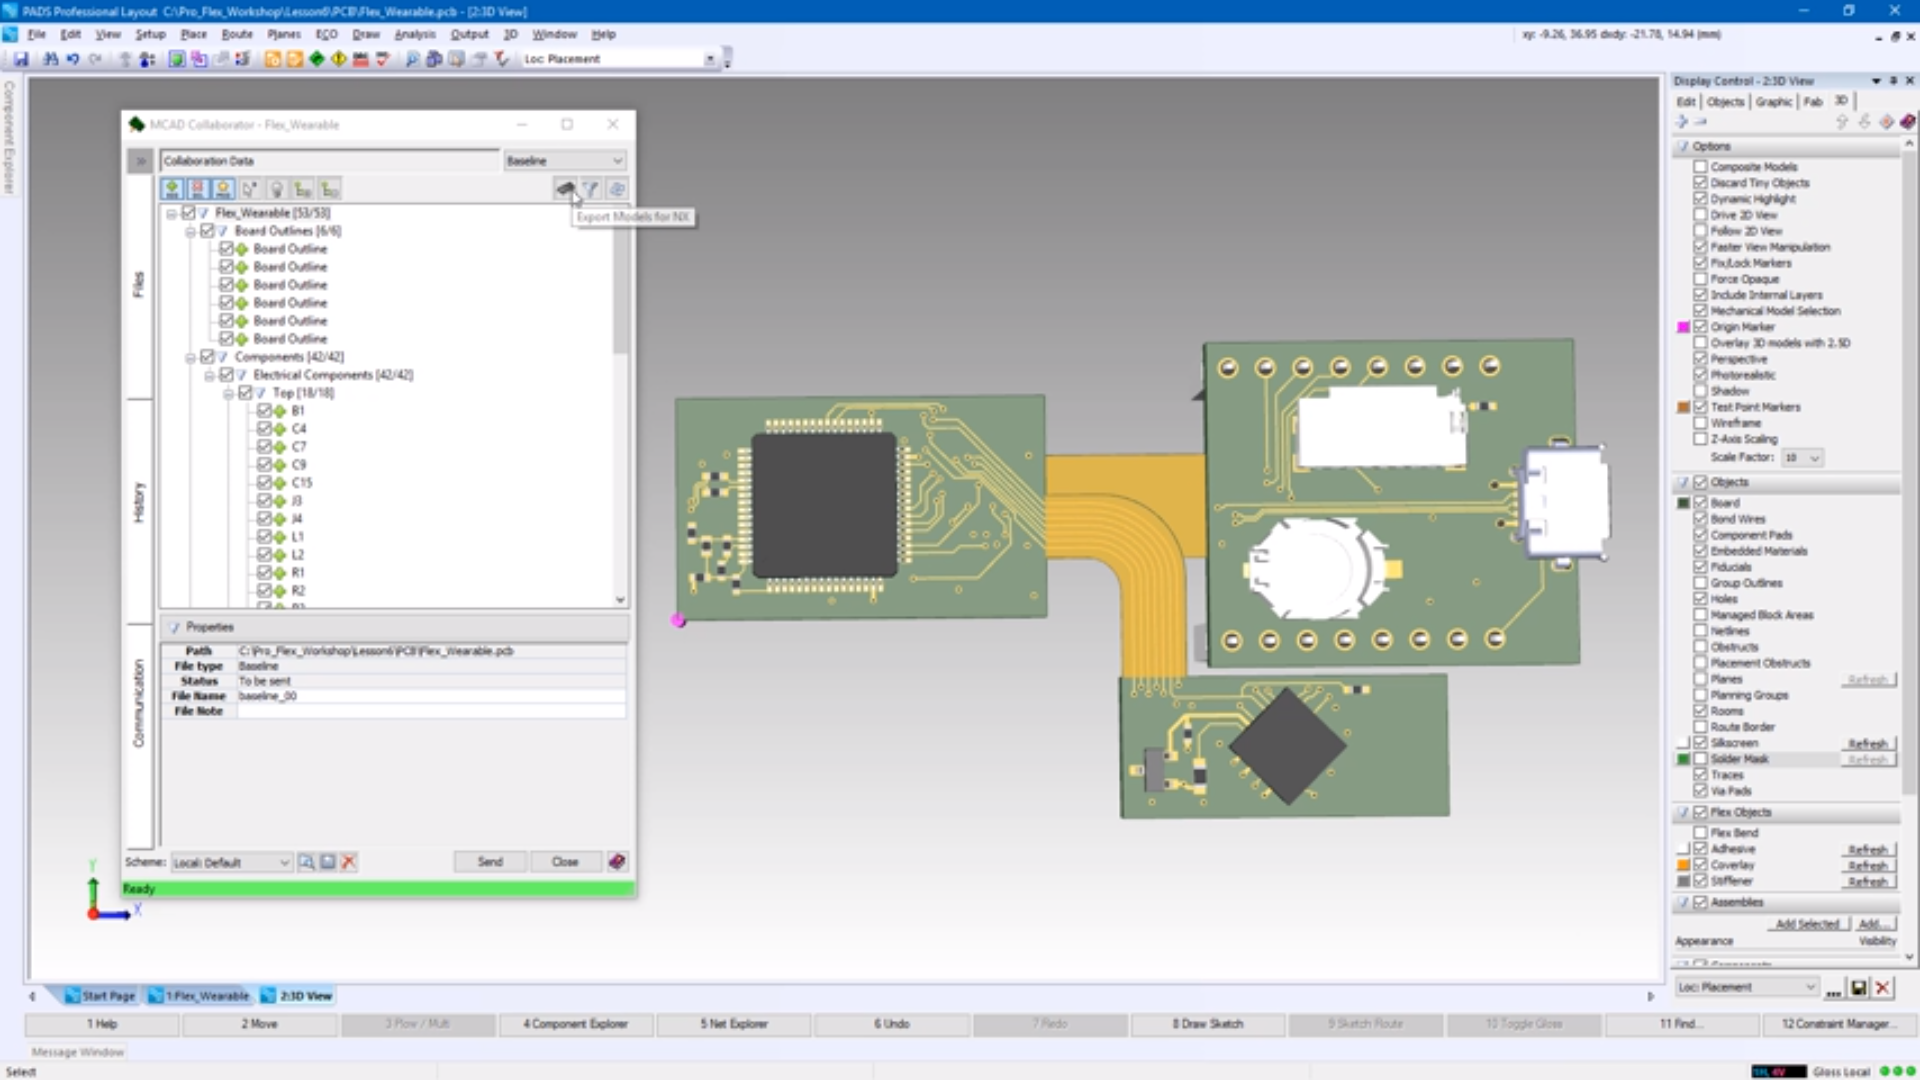Click the Undo arrow toolbar icon
Image resolution: width=1920 pixels, height=1080 pixels.
coord(73,59)
